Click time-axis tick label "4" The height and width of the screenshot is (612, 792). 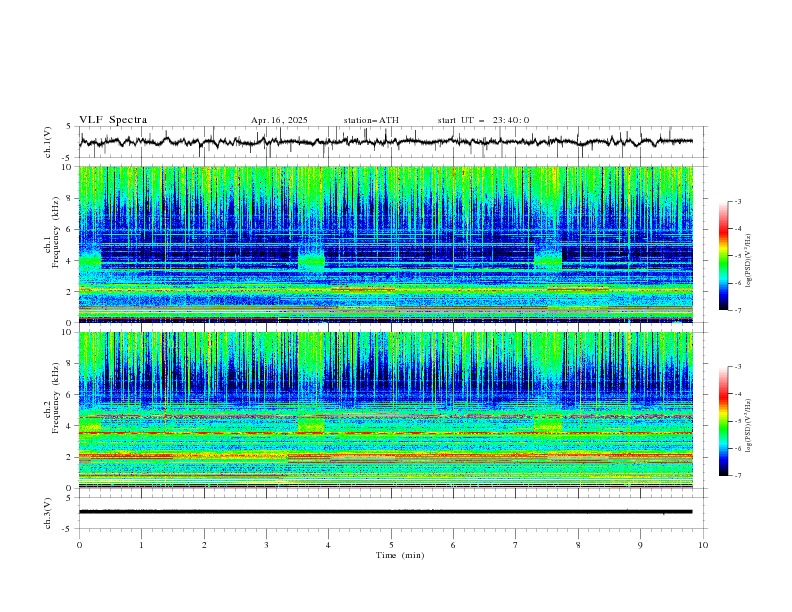pyautogui.click(x=328, y=545)
